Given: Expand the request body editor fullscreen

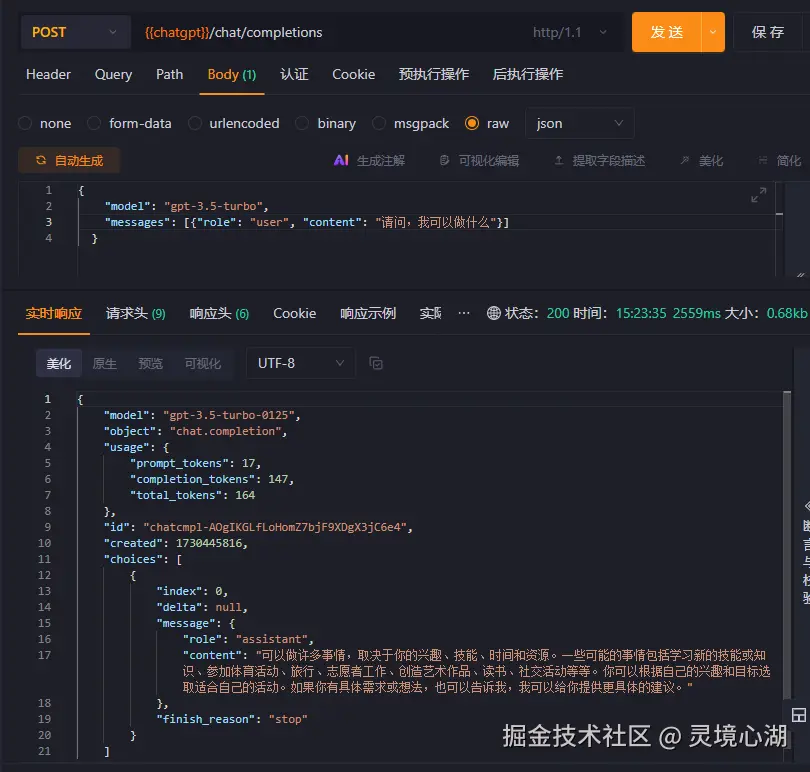Looking at the screenshot, I should click(x=758, y=195).
